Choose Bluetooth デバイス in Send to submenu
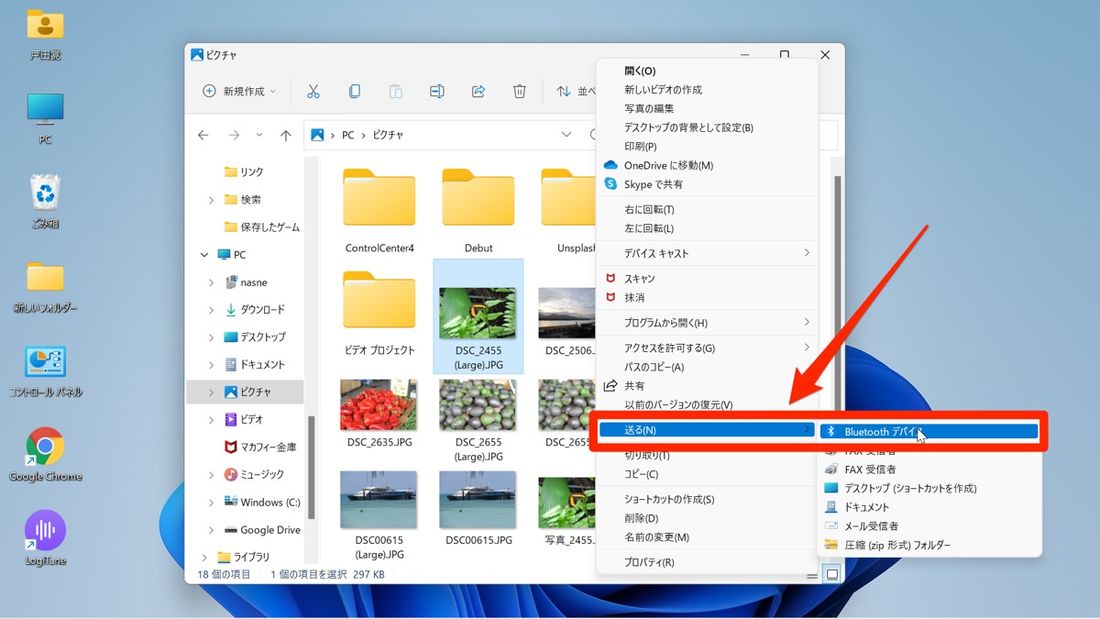The height and width of the screenshot is (619, 1100). click(929, 432)
